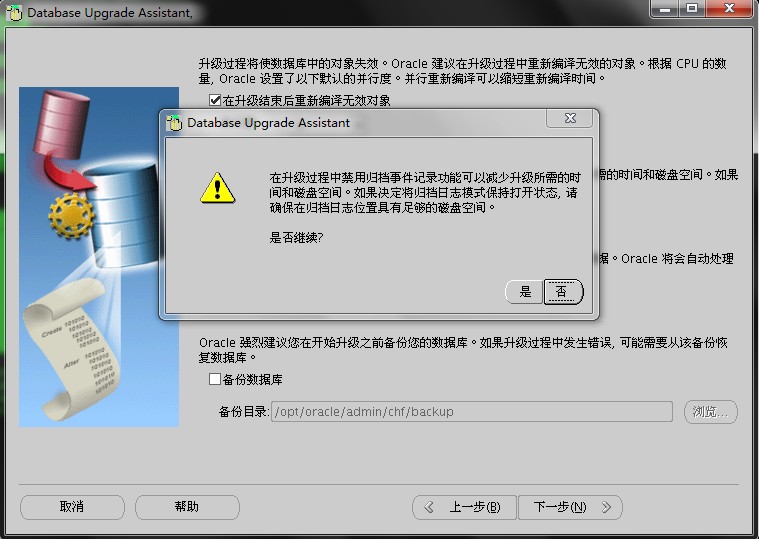Close the Database Upgrade Assistant warning dialog
Image resolution: width=759 pixels, height=539 pixels.
[570, 118]
